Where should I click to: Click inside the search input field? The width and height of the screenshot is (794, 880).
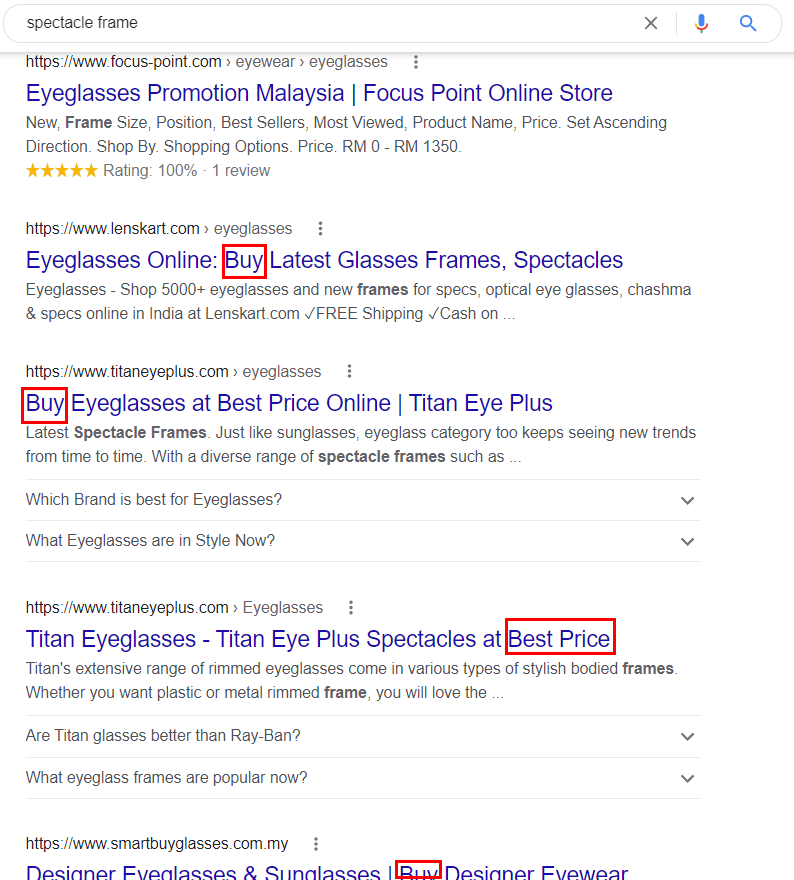coord(300,22)
